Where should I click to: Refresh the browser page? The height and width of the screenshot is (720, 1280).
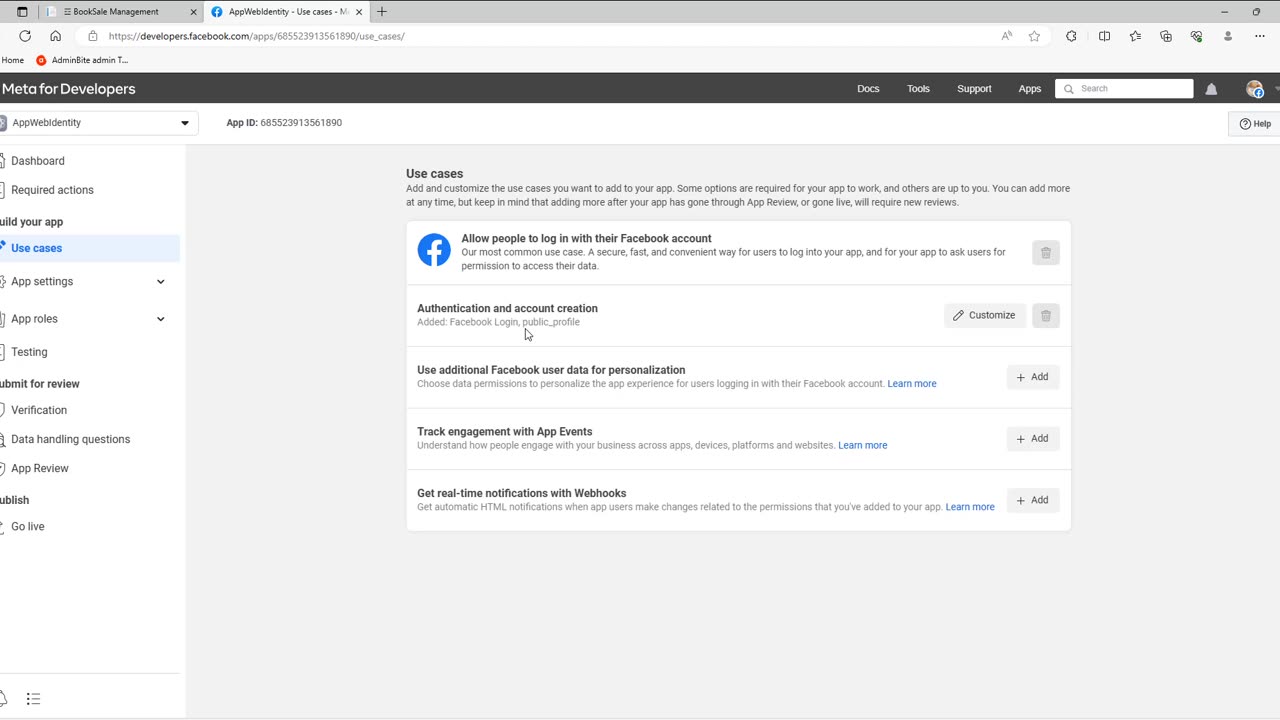[x=25, y=36]
